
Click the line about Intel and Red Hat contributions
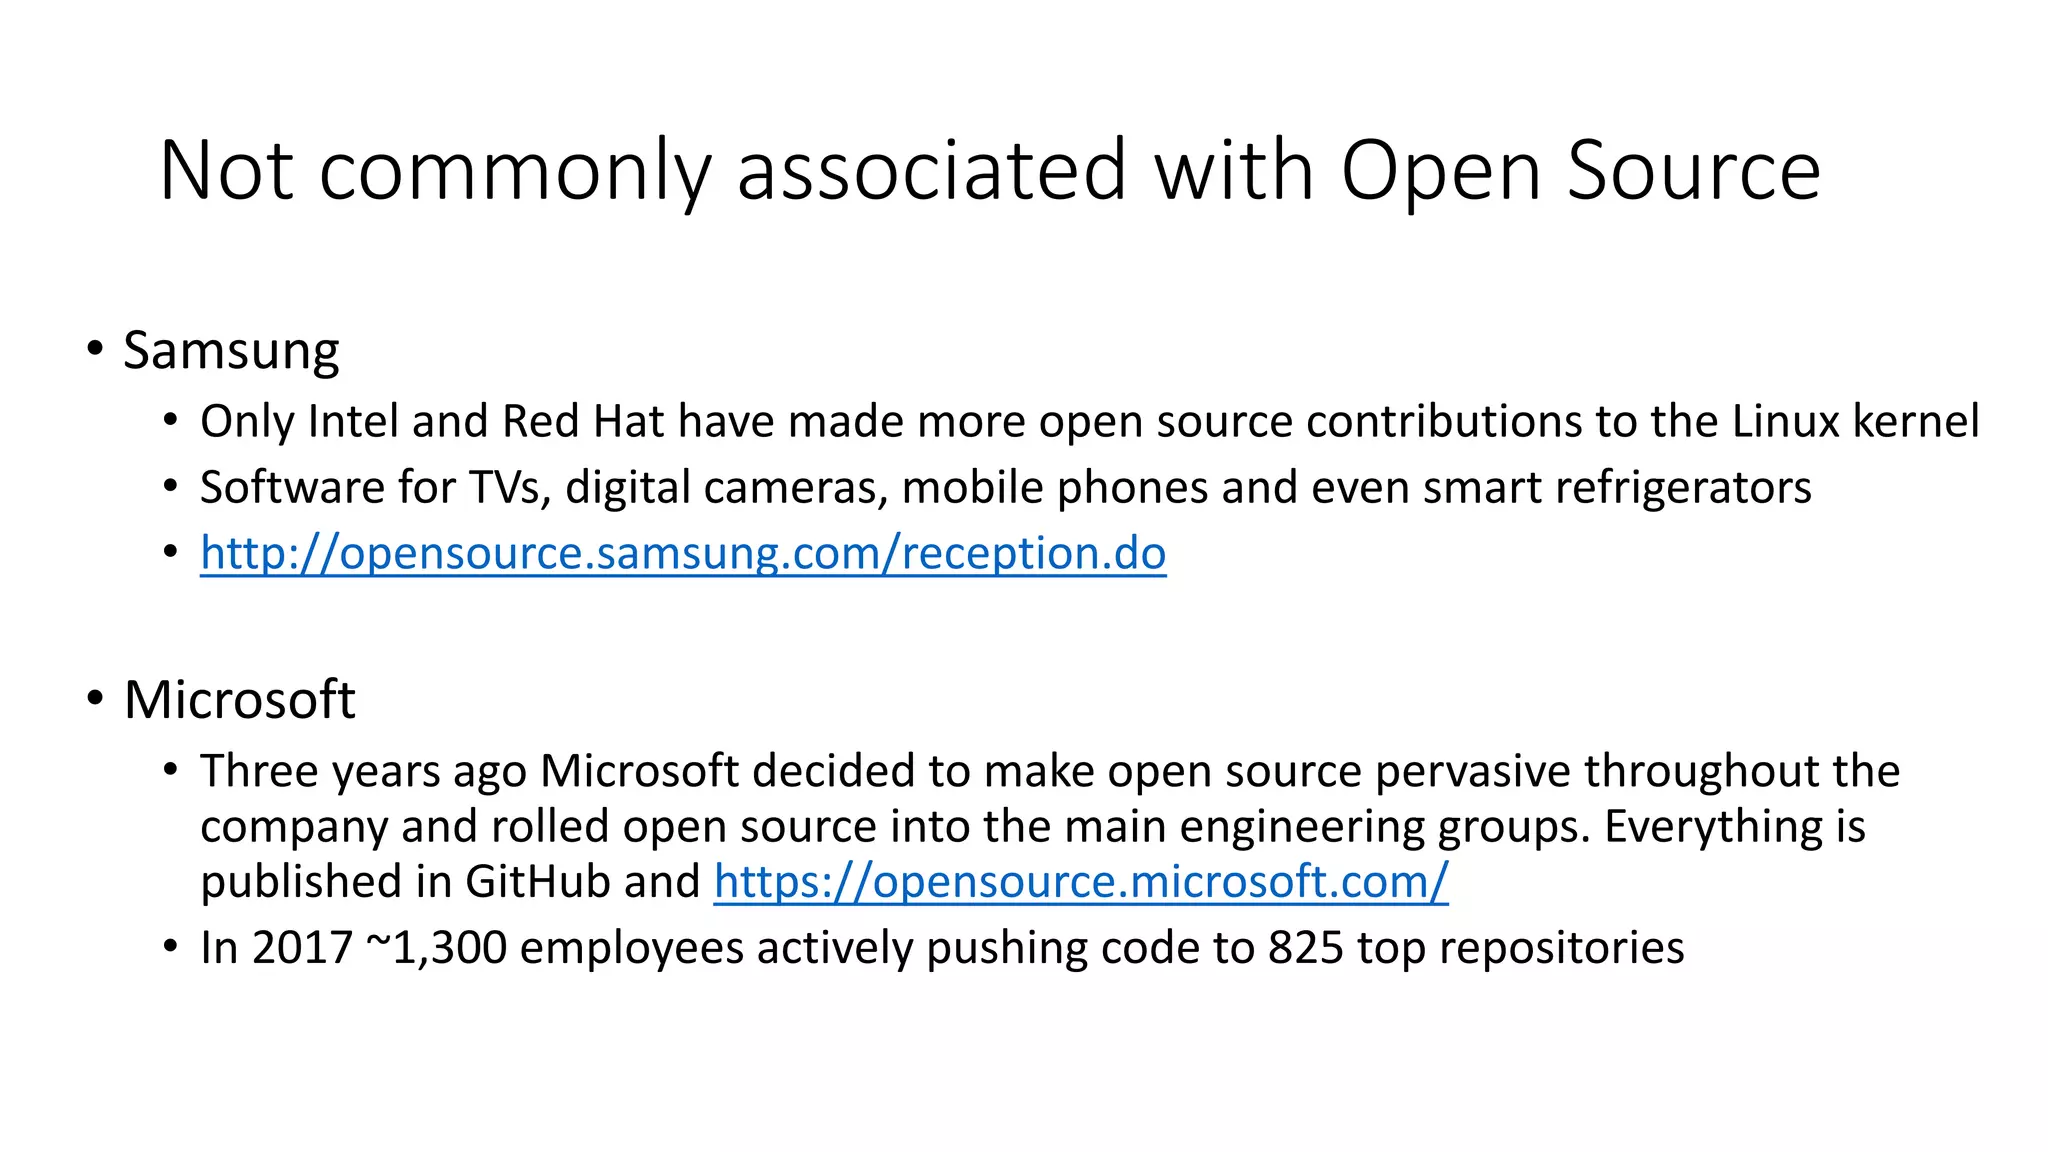1090,421
